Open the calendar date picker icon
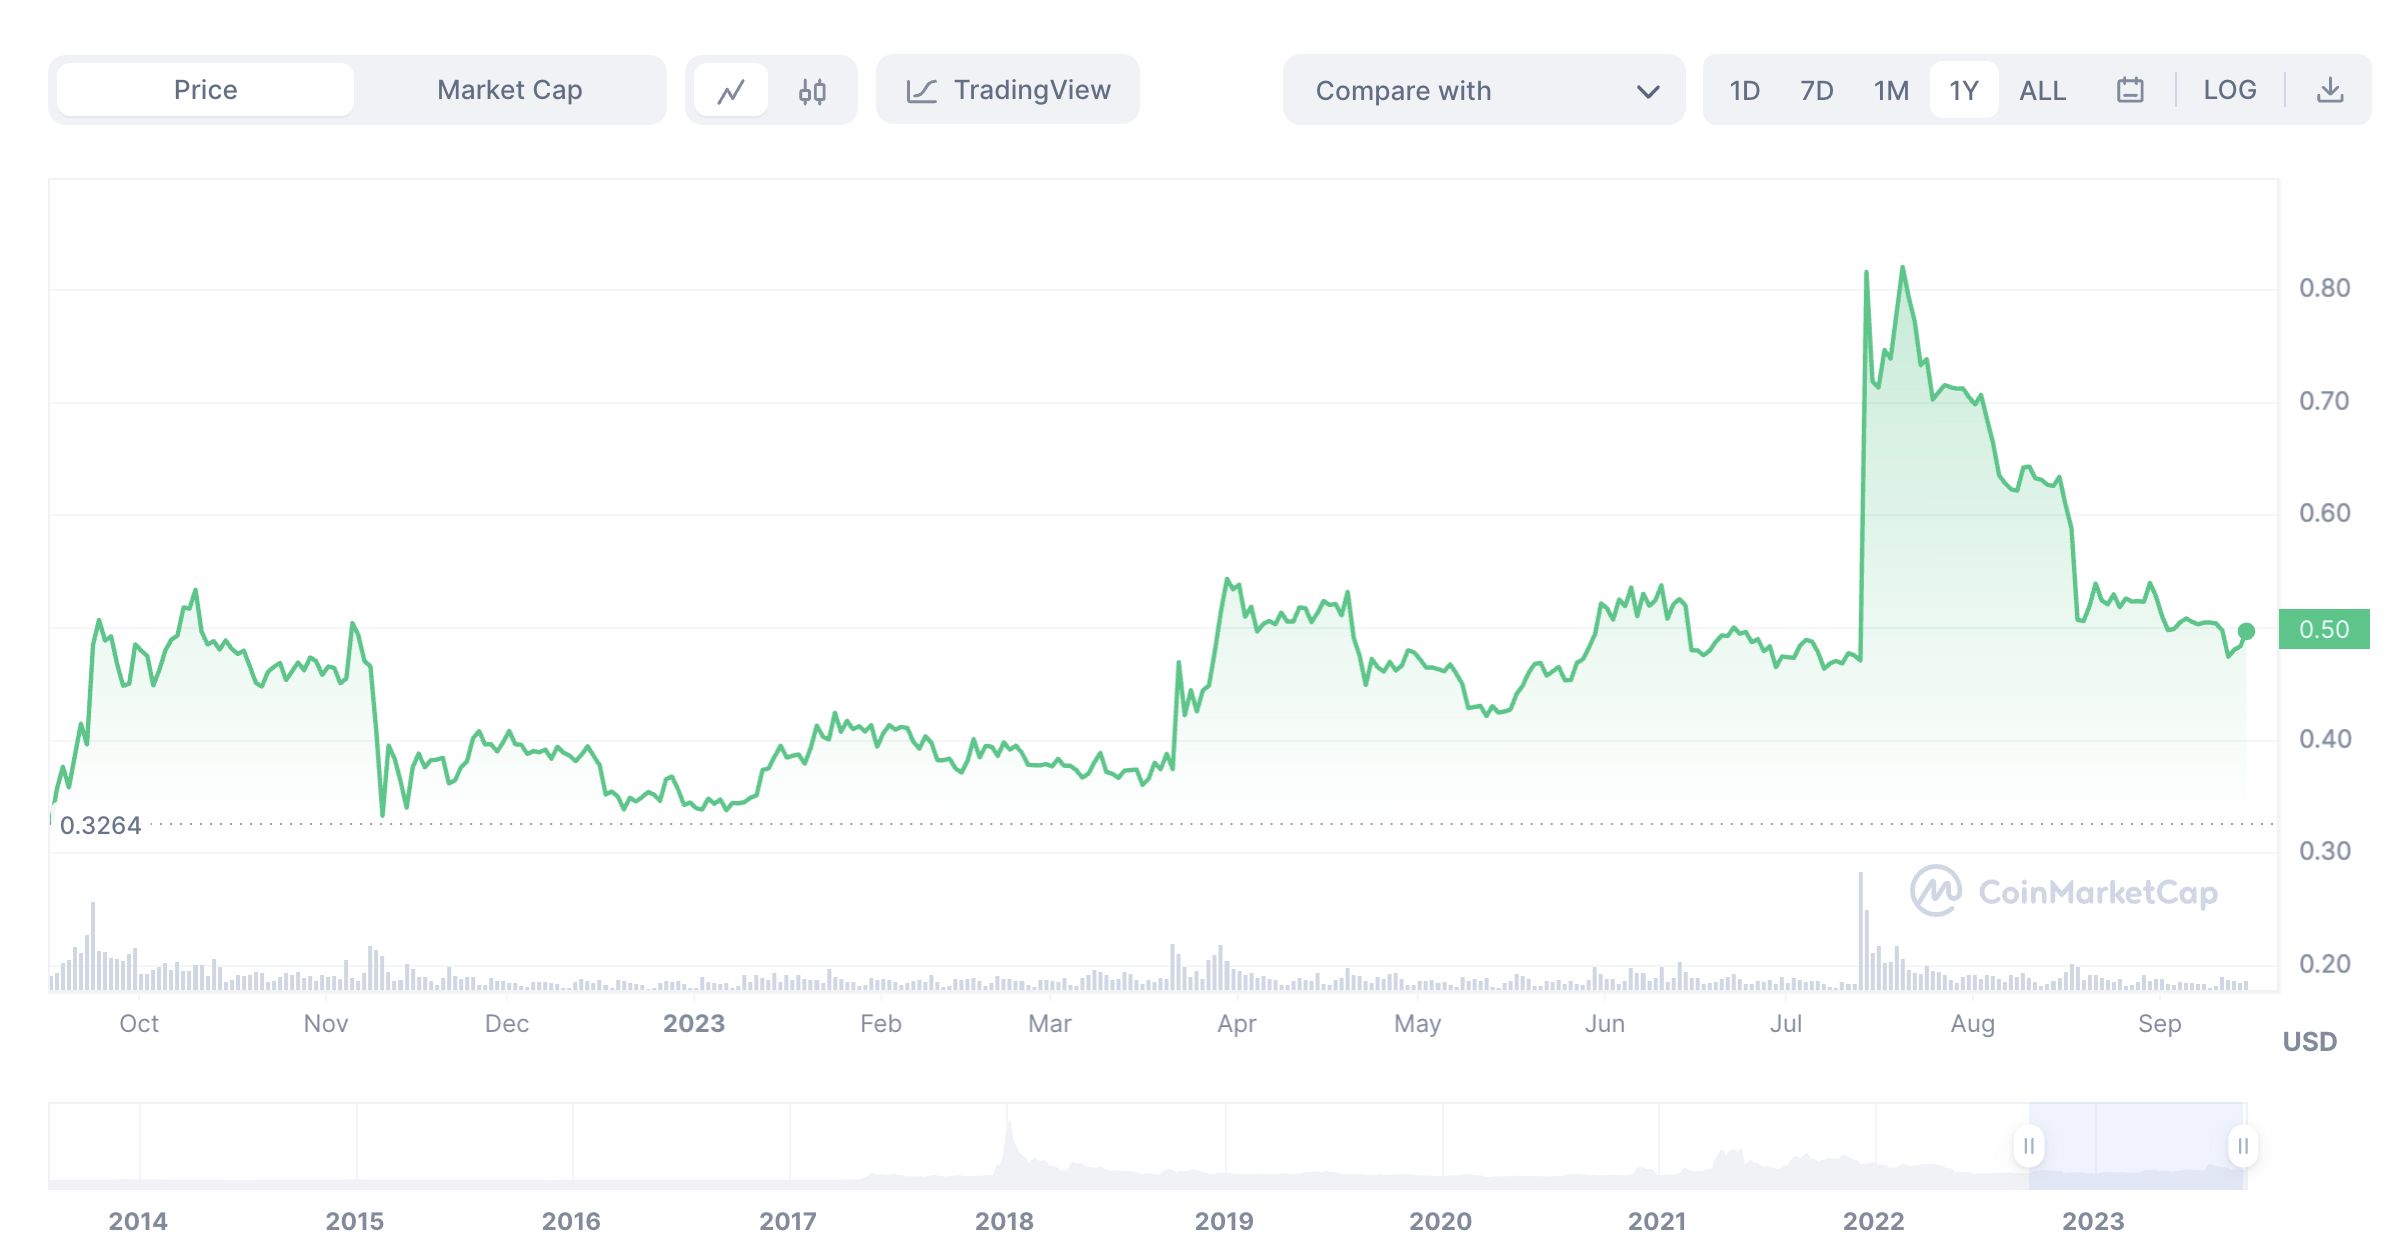 point(2130,90)
